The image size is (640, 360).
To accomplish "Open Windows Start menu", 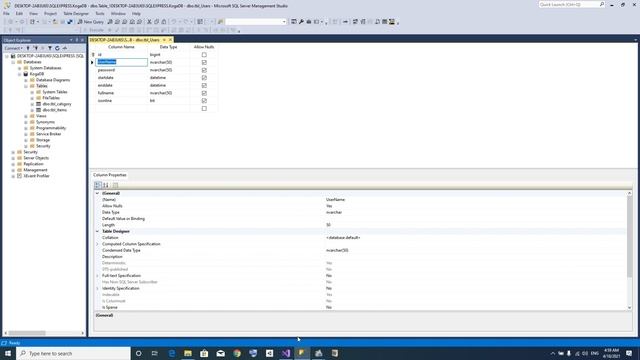I will point(8,353).
